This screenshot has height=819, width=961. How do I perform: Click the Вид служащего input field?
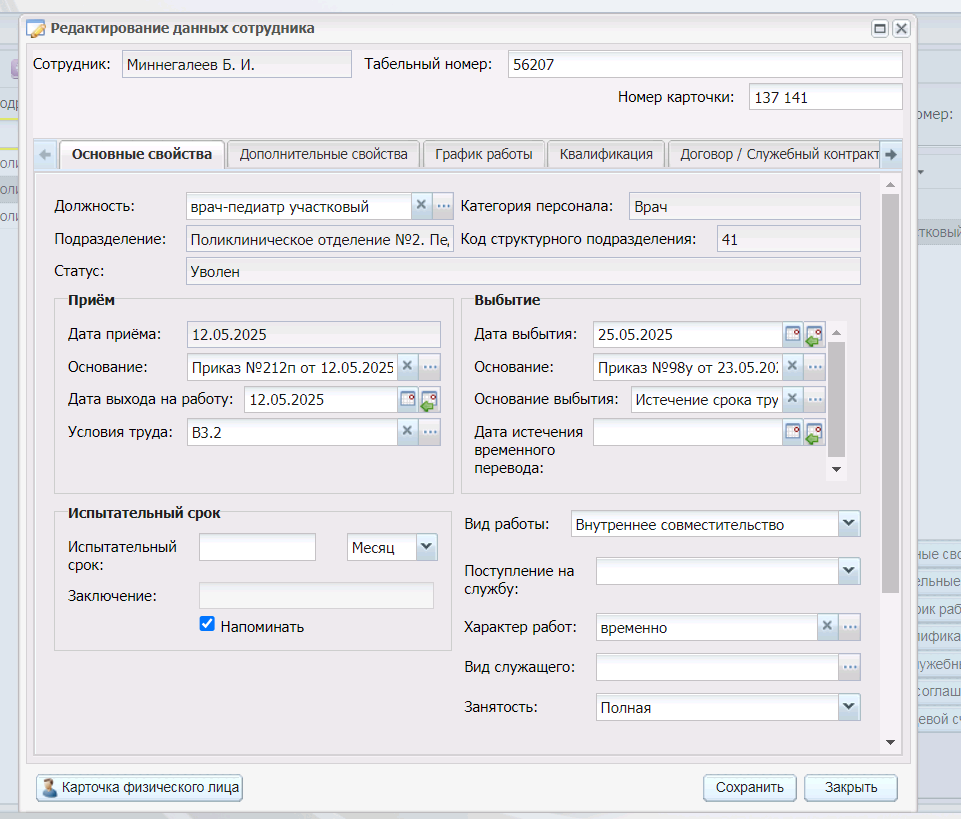[x=717, y=667]
